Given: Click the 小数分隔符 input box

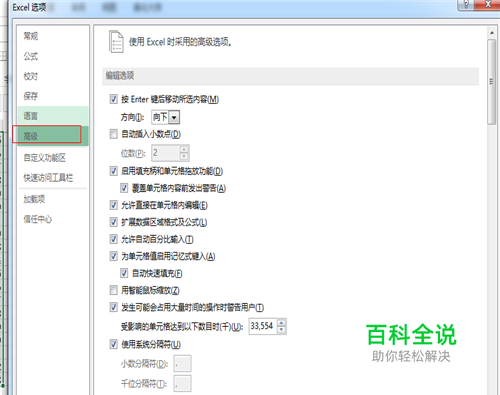Looking at the screenshot, I should [182, 363].
